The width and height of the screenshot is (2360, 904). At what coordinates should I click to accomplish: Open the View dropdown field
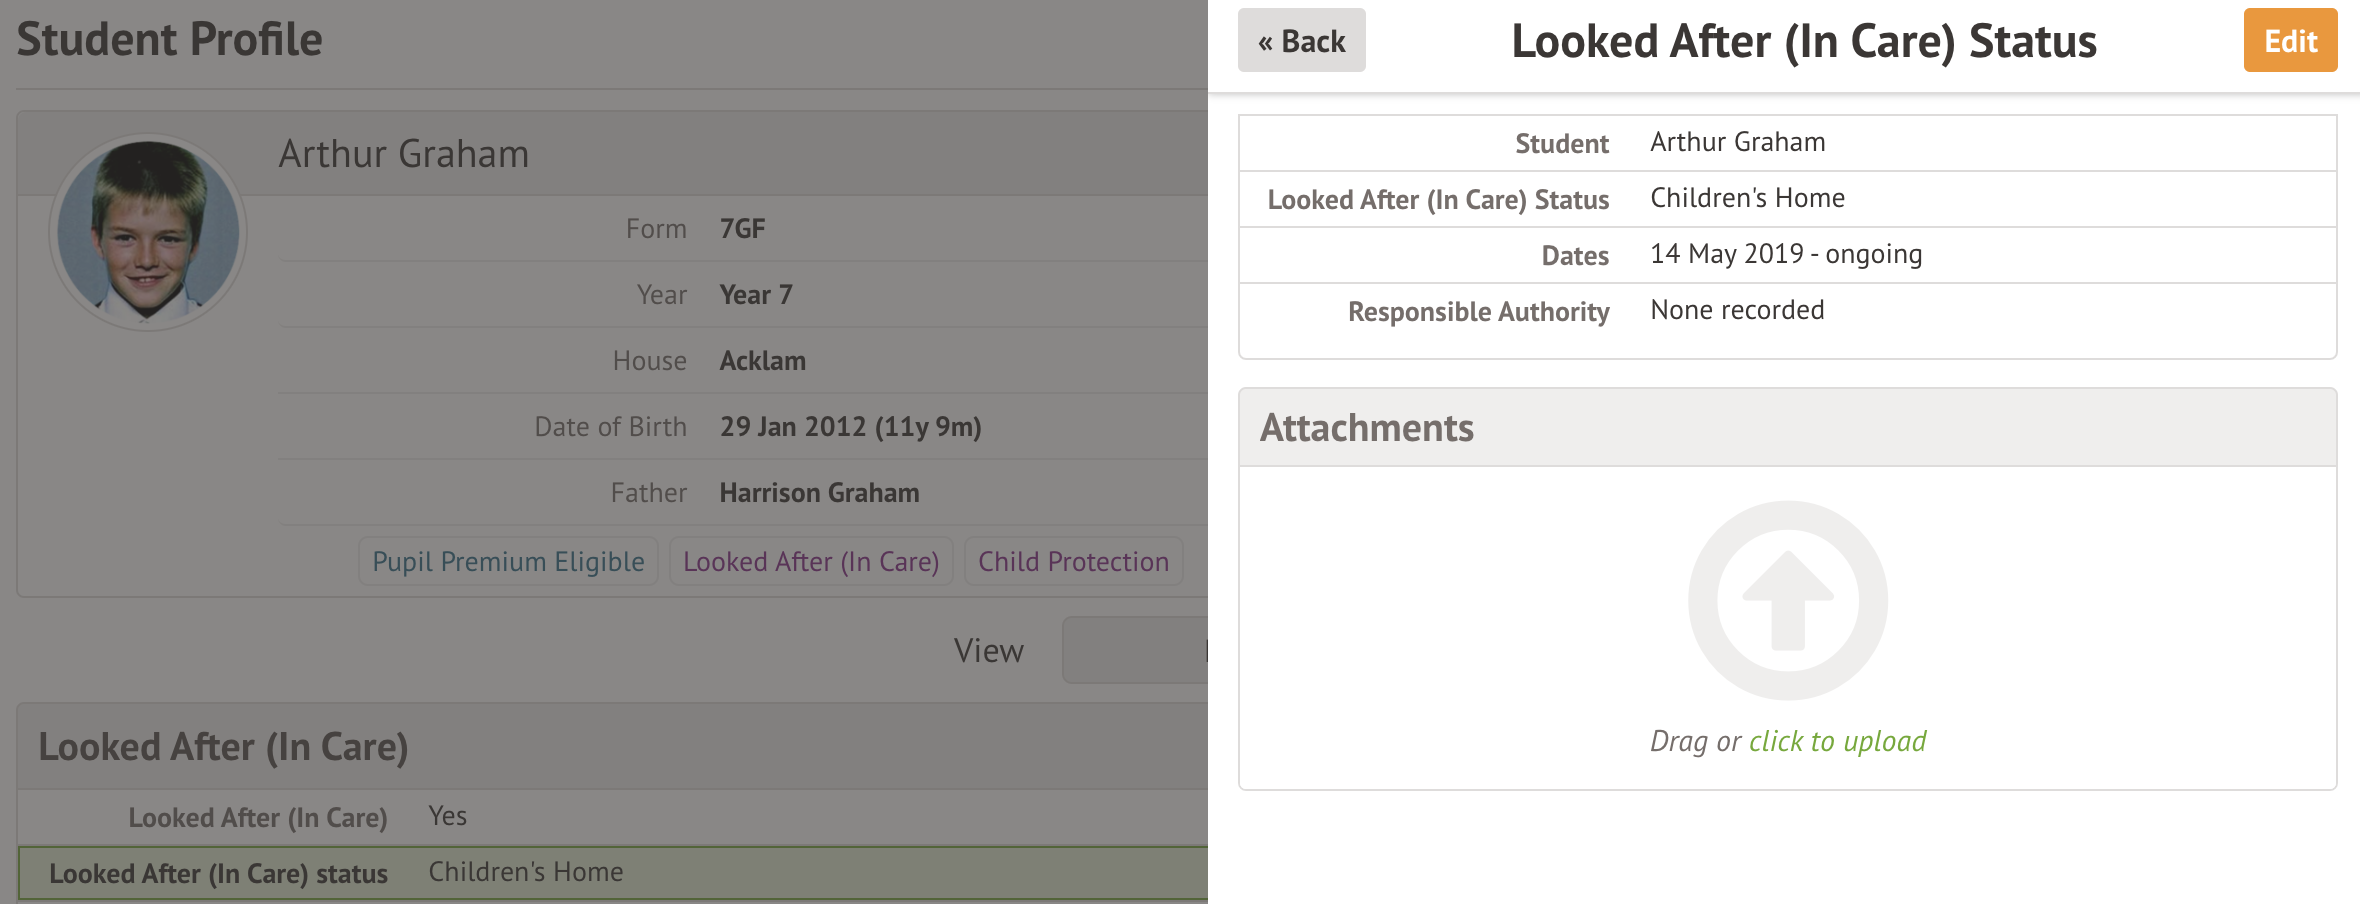point(1135,651)
